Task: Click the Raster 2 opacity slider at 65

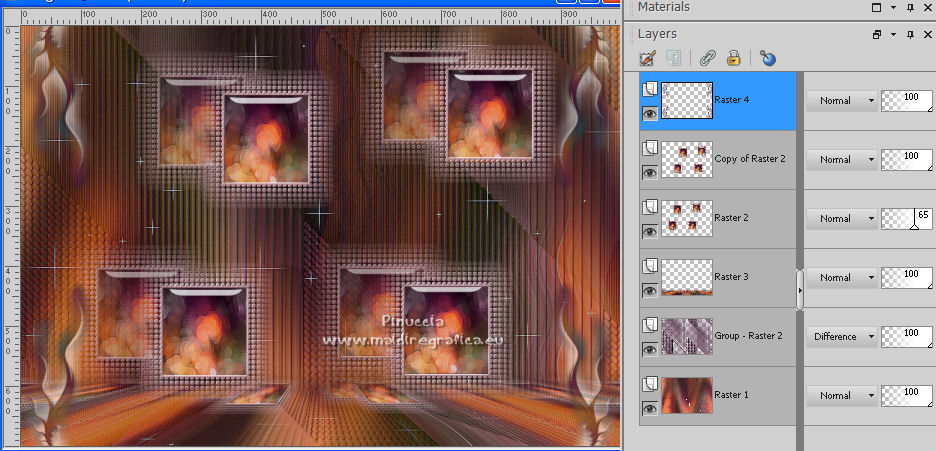Action: [907, 219]
